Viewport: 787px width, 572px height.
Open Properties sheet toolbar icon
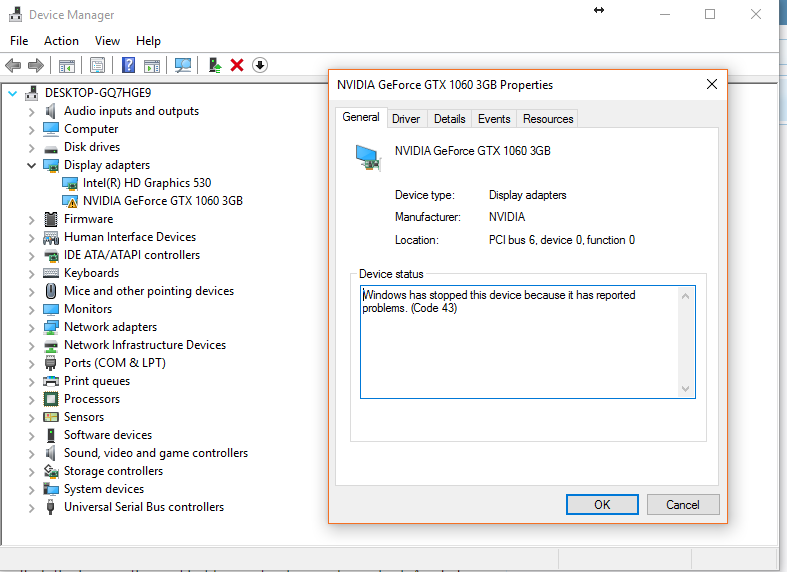(x=97, y=65)
